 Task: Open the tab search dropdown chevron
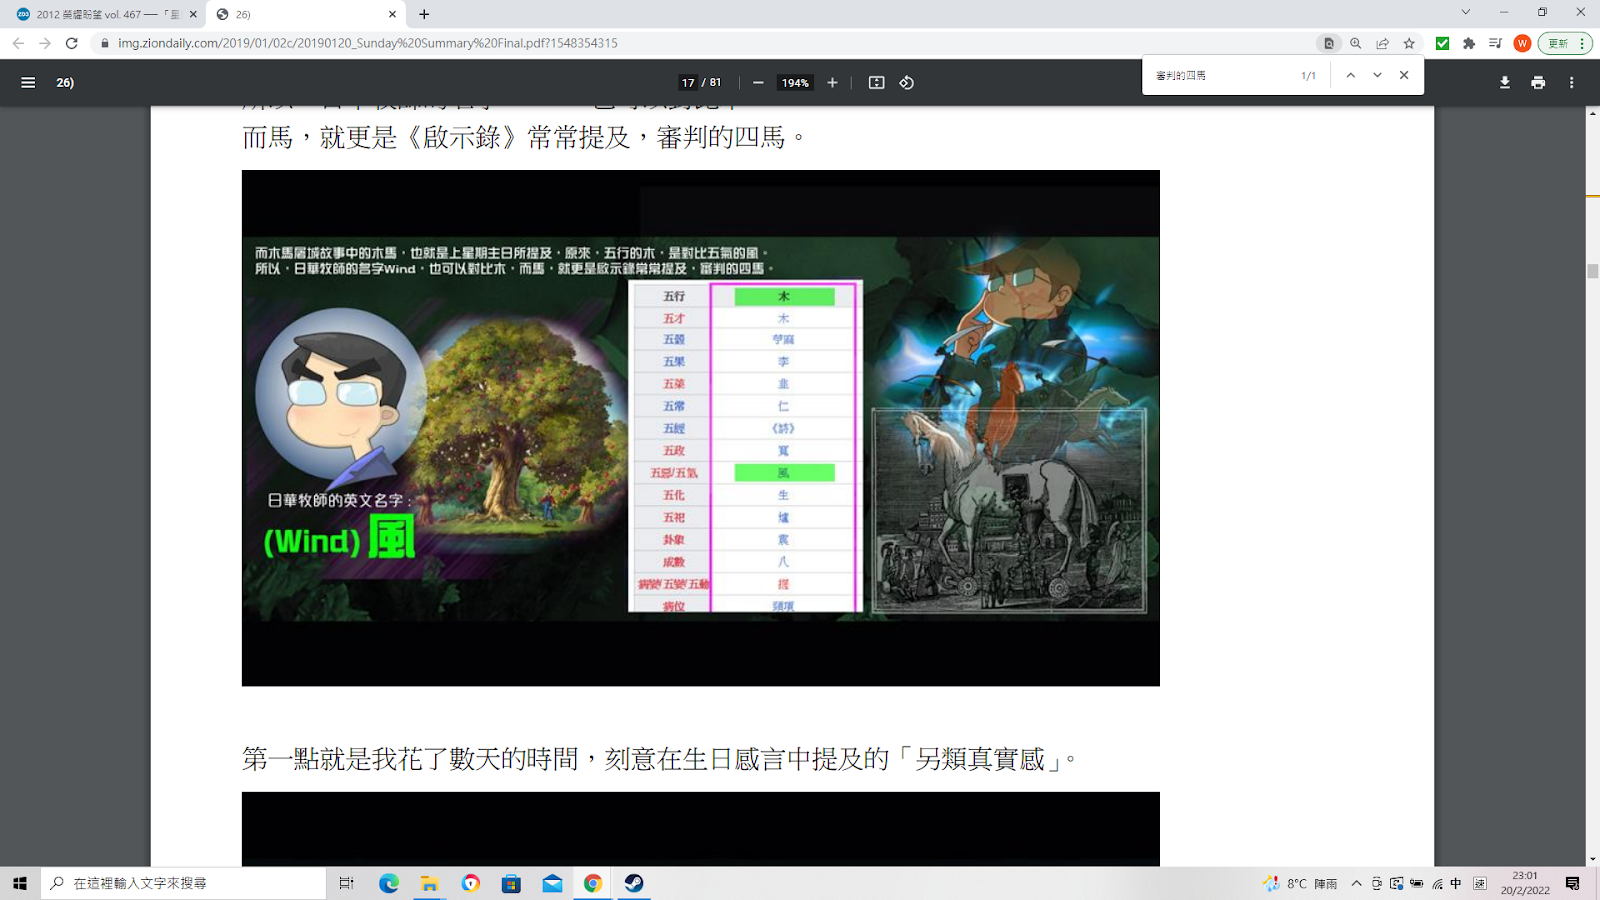[1466, 12]
